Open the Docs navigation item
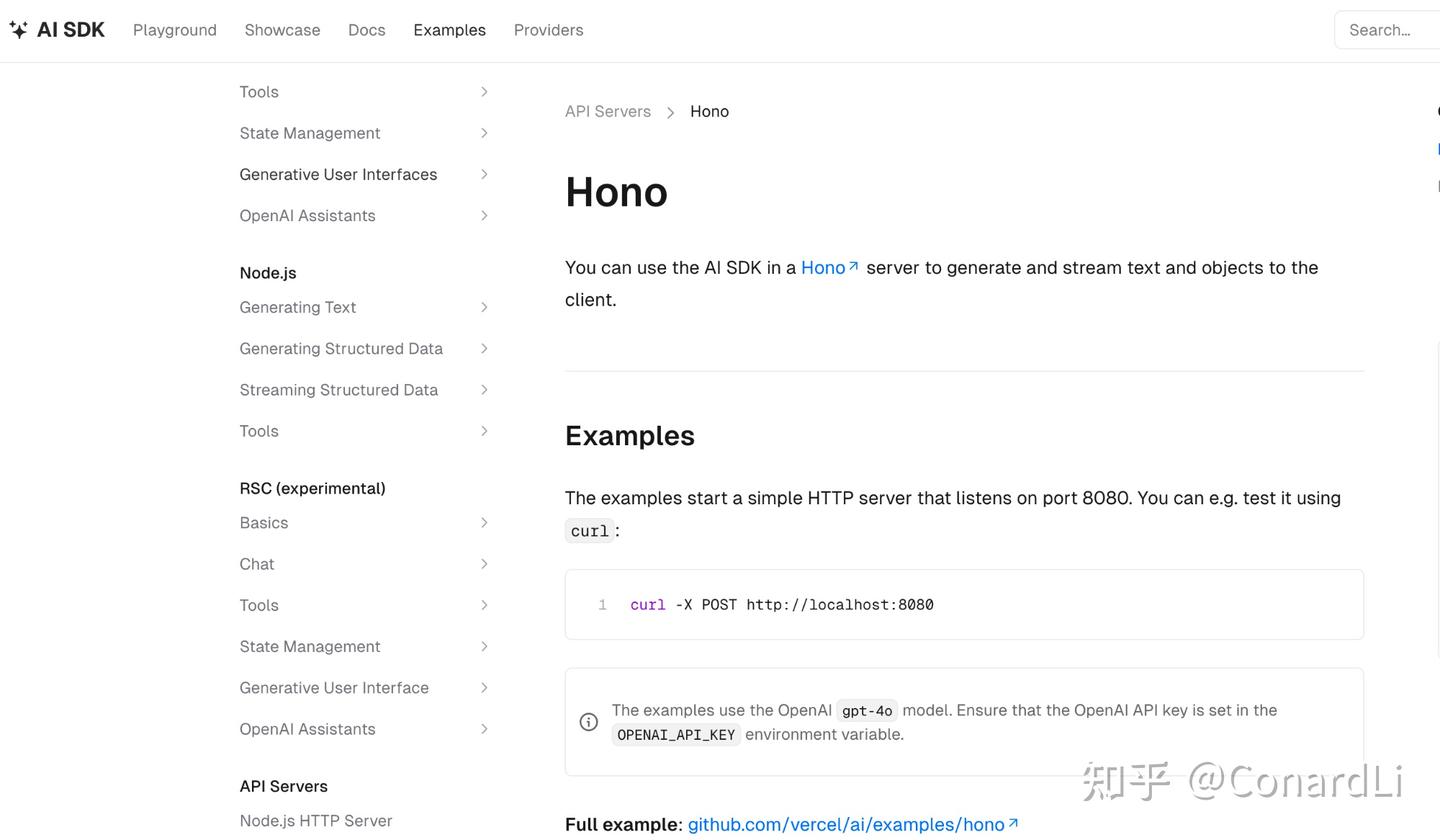Viewport: 1440px width, 840px height. (366, 29)
